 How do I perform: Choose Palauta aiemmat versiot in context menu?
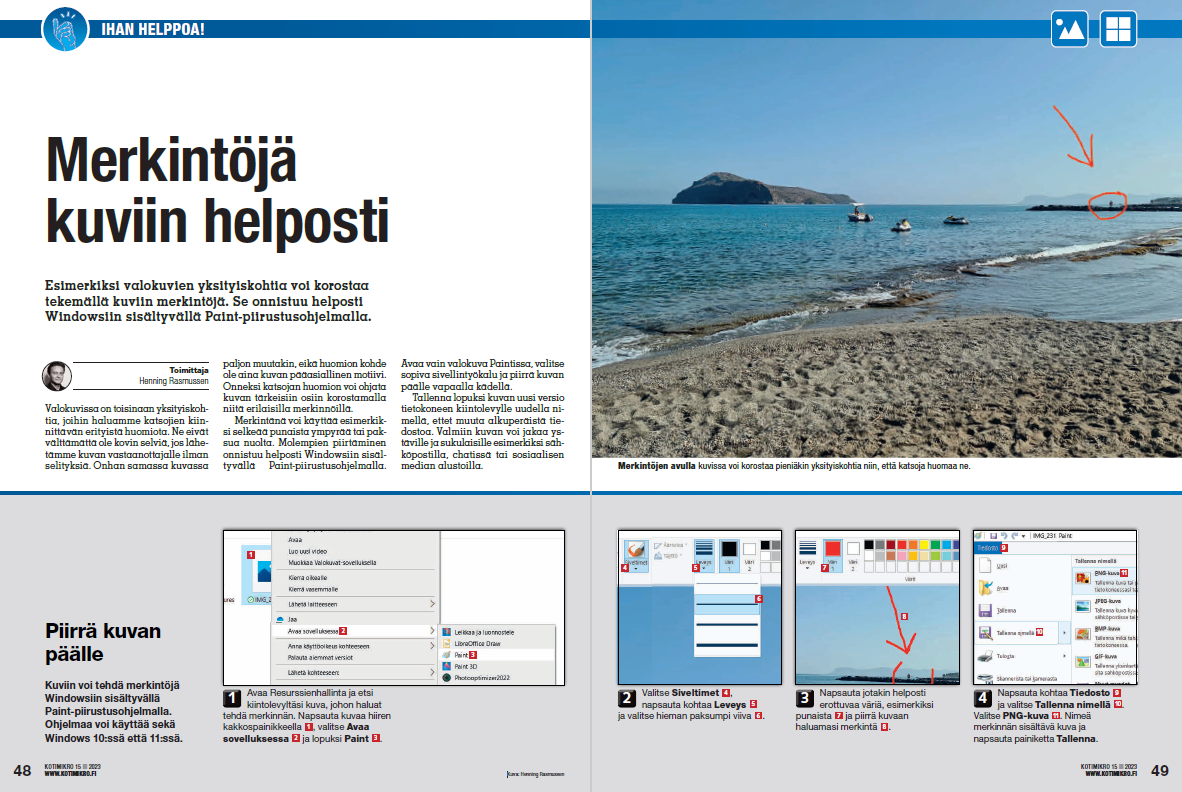(x=320, y=657)
